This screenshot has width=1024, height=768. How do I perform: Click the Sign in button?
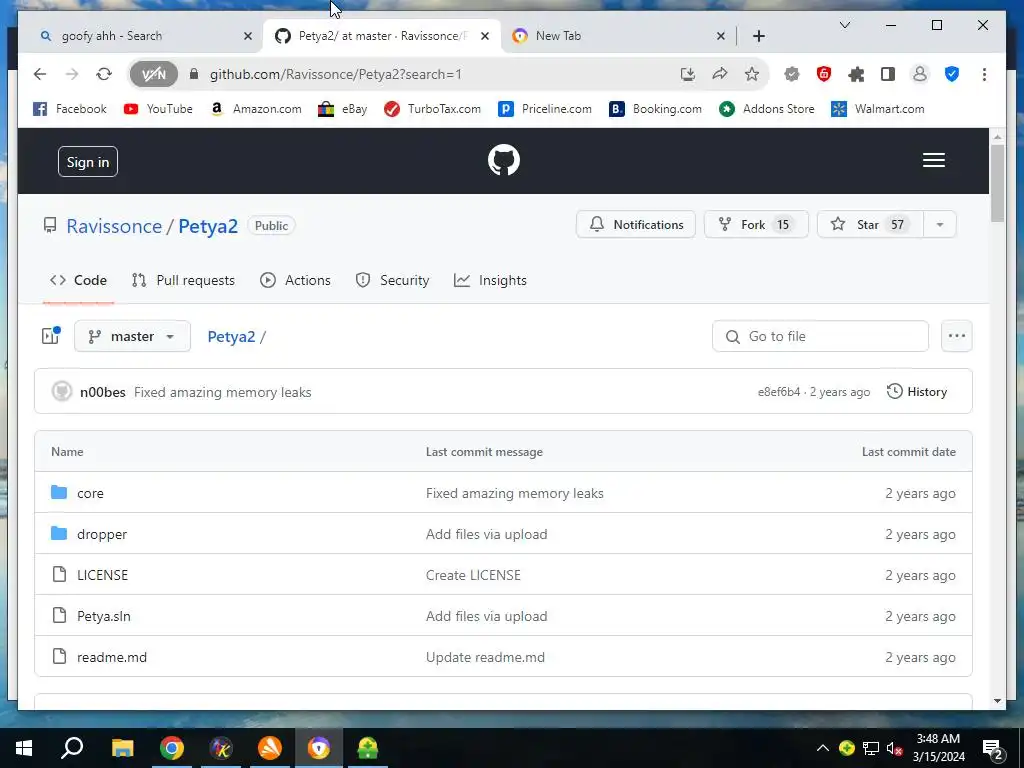88,161
